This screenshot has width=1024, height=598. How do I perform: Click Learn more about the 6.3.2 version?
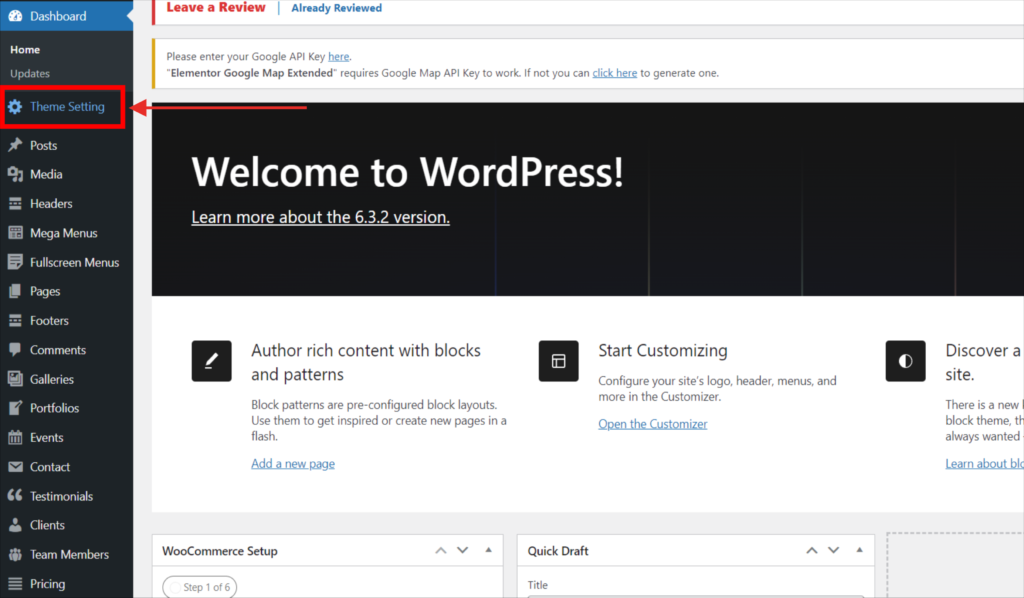320,217
